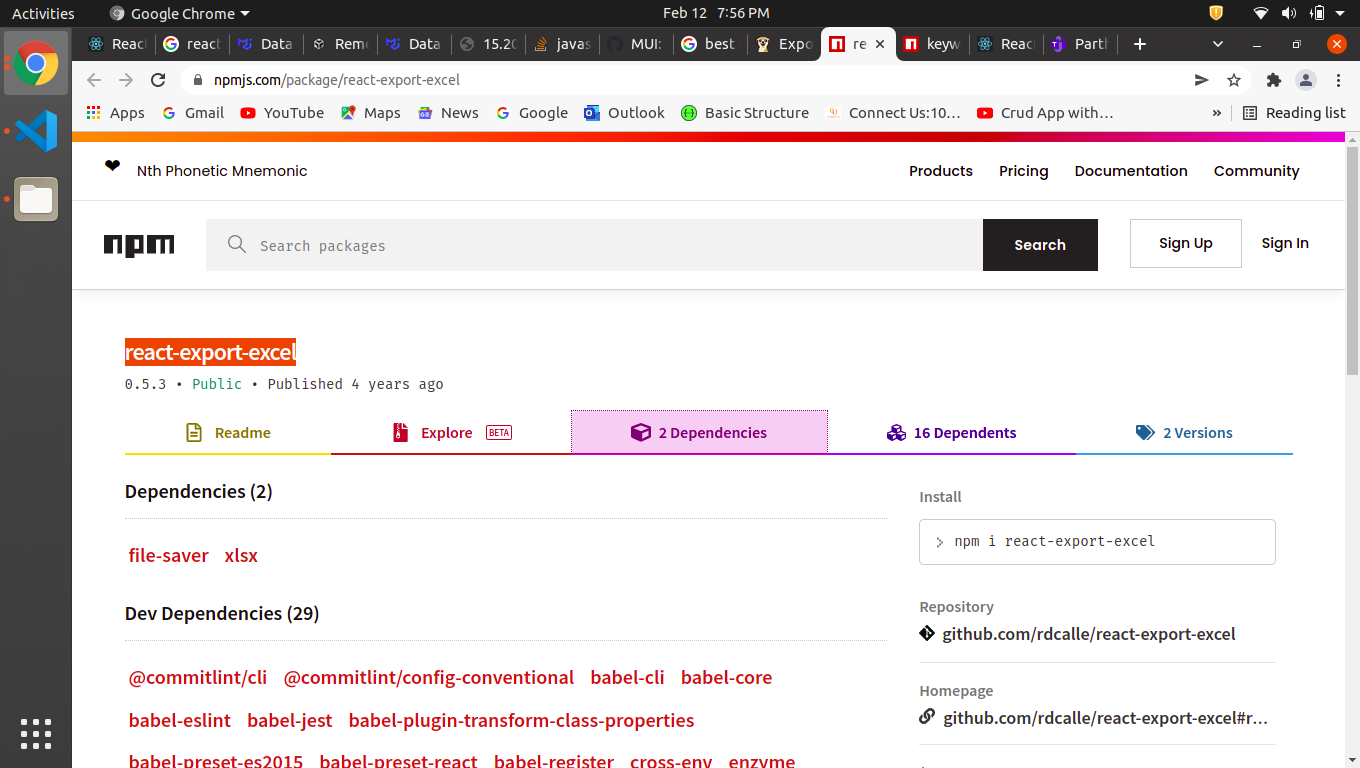This screenshot has height=768, width=1360.
Task: Open the babel-core dev dependency
Action: point(726,678)
